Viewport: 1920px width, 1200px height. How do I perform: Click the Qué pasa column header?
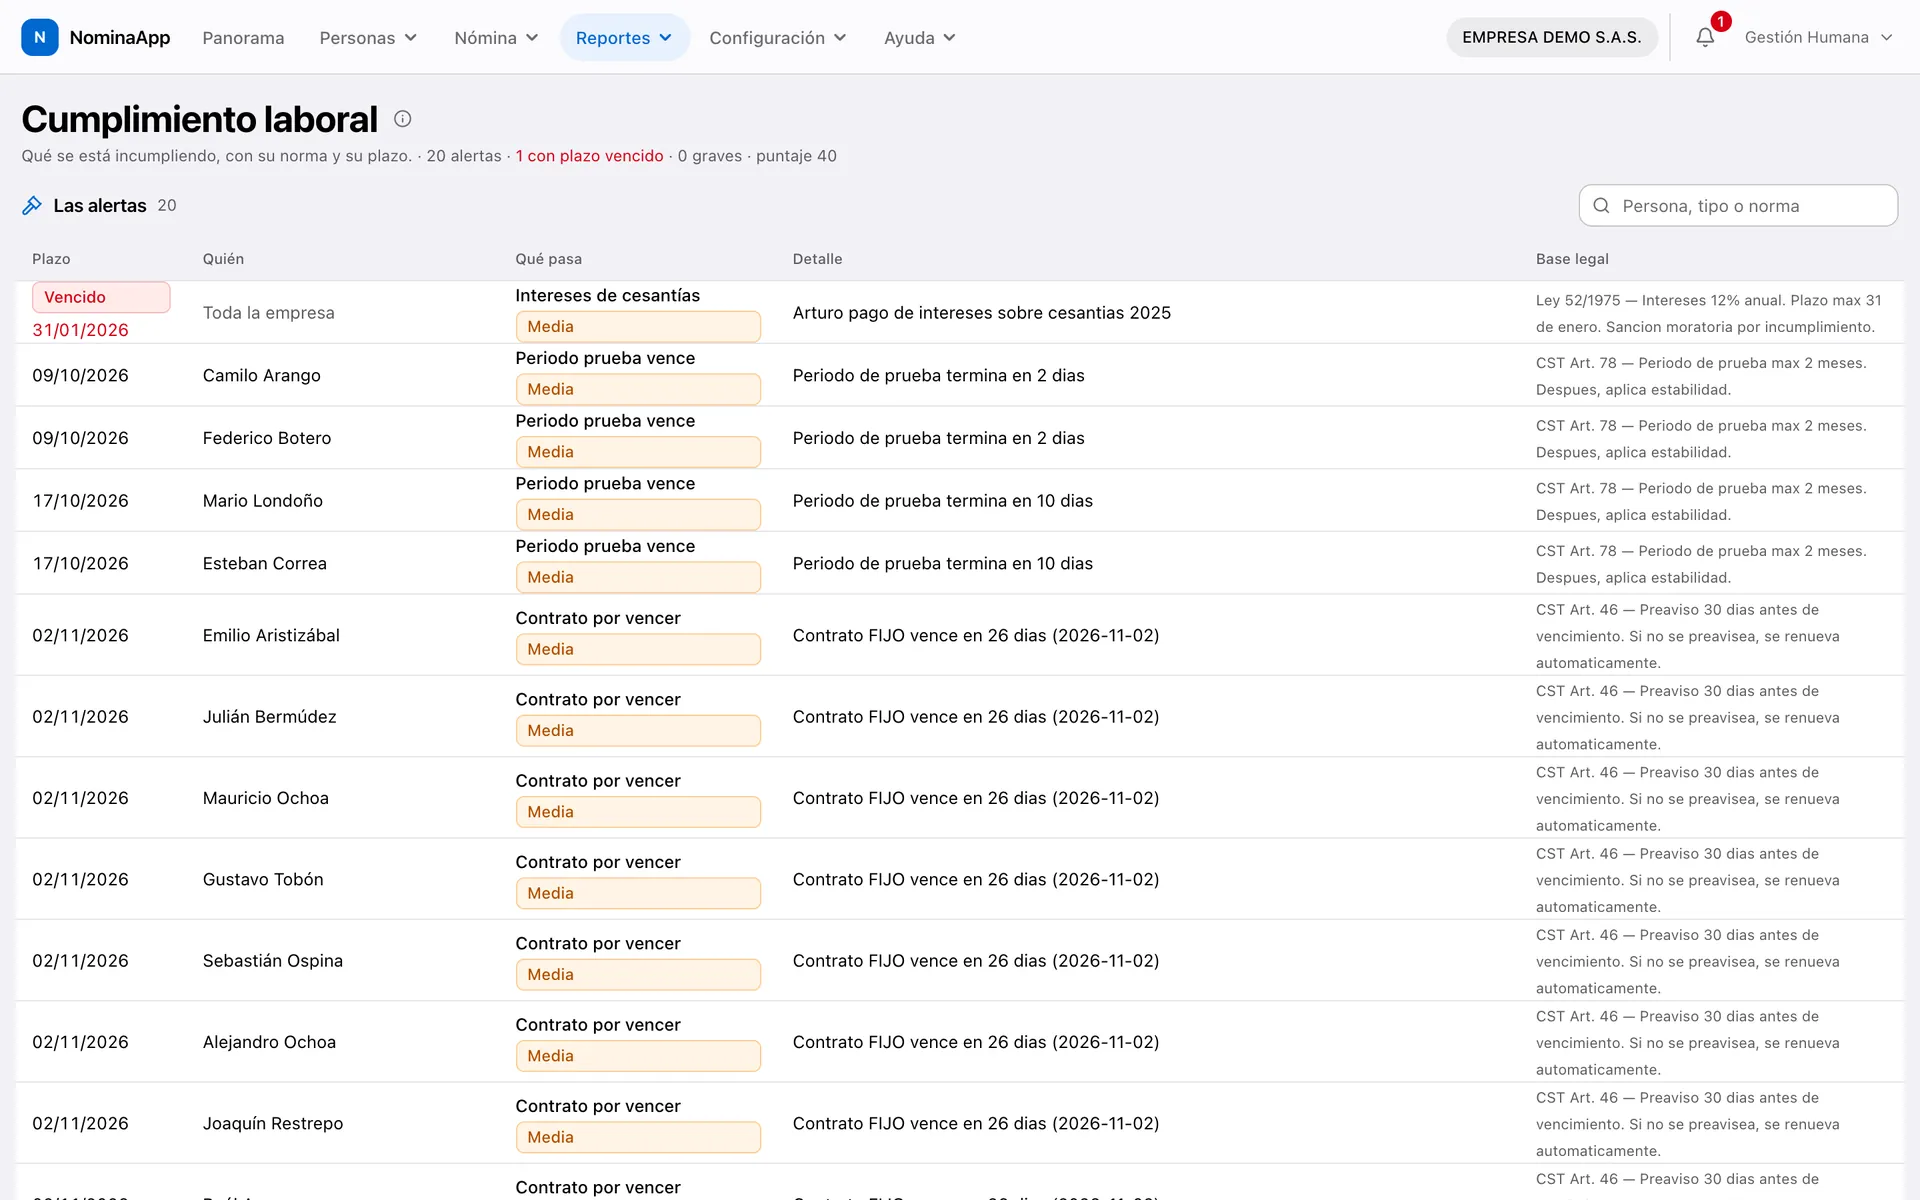(548, 259)
